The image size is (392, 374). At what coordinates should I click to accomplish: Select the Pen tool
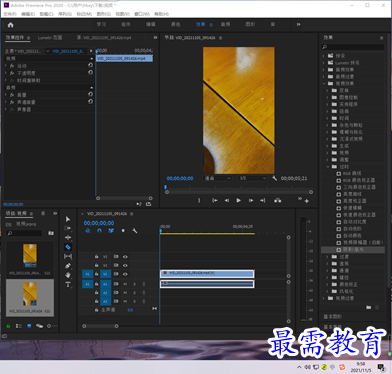tap(68, 266)
